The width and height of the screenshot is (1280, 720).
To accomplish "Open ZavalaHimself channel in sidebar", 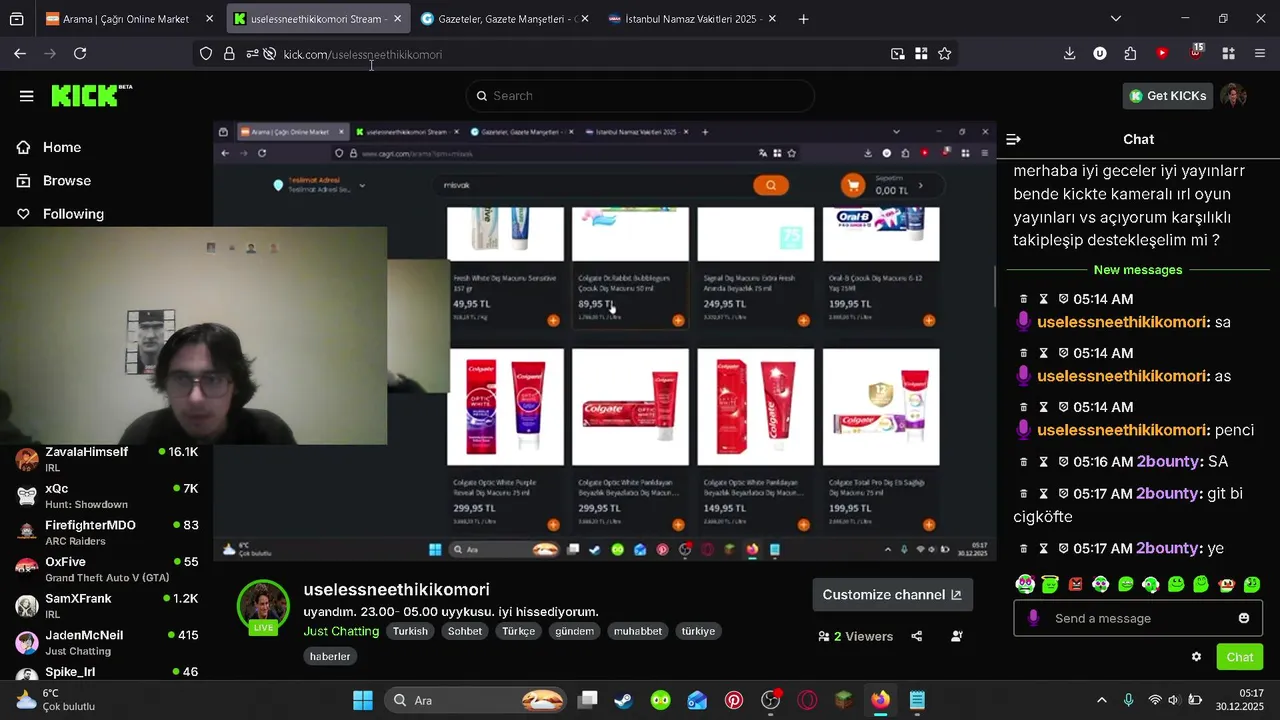I will (x=107, y=460).
